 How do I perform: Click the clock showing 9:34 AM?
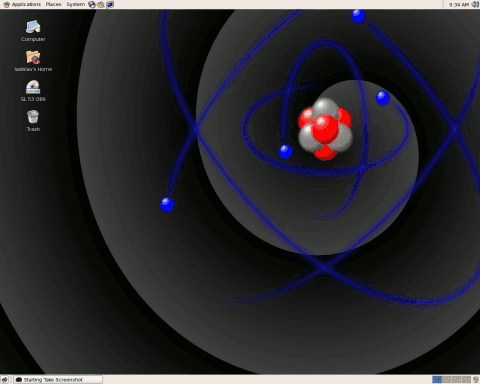[459, 5]
